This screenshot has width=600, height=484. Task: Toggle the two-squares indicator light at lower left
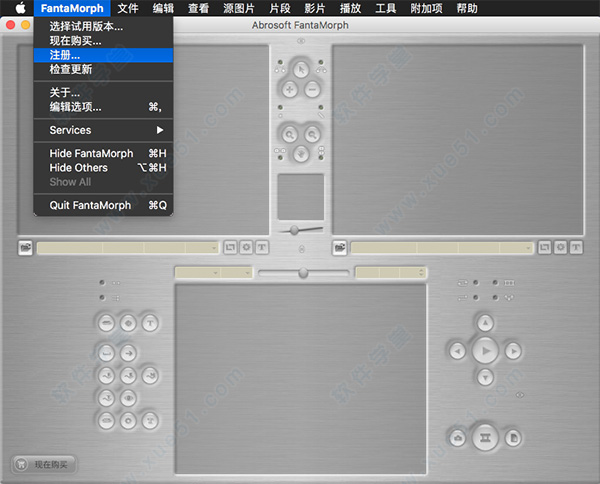coord(102,283)
